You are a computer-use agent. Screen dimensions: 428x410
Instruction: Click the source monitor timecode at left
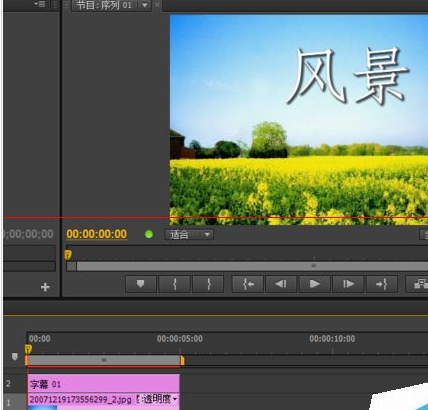pos(29,234)
